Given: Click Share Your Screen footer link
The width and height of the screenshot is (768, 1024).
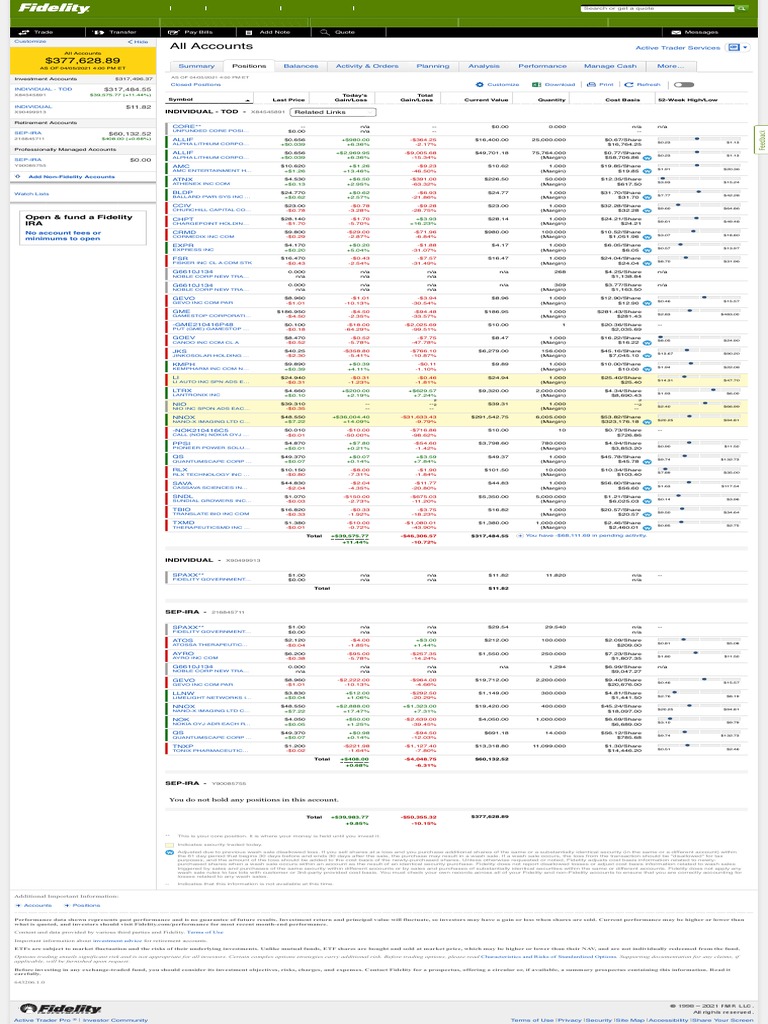Looking at the screenshot, I should coord(722,1019).
